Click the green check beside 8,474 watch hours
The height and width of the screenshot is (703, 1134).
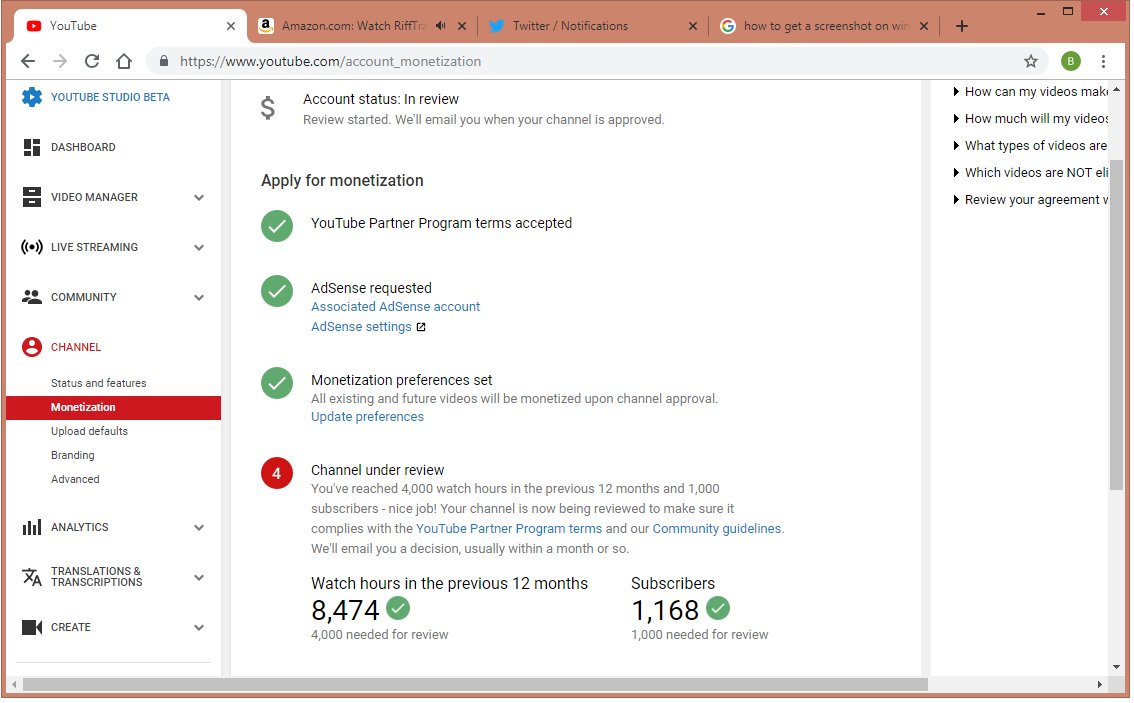pyautogui.click(x=398, y=609)
